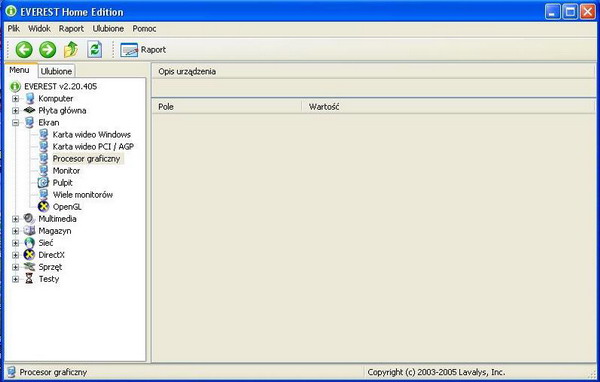Click the Komputer node icon
The height and width of the screenshot is (382, 600).
[29, 98]
